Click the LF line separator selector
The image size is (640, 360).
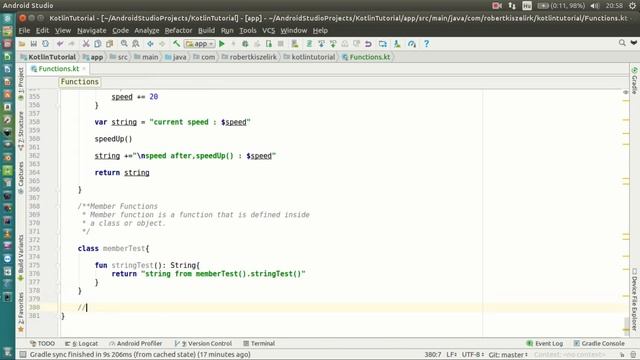tap(451, 354)
